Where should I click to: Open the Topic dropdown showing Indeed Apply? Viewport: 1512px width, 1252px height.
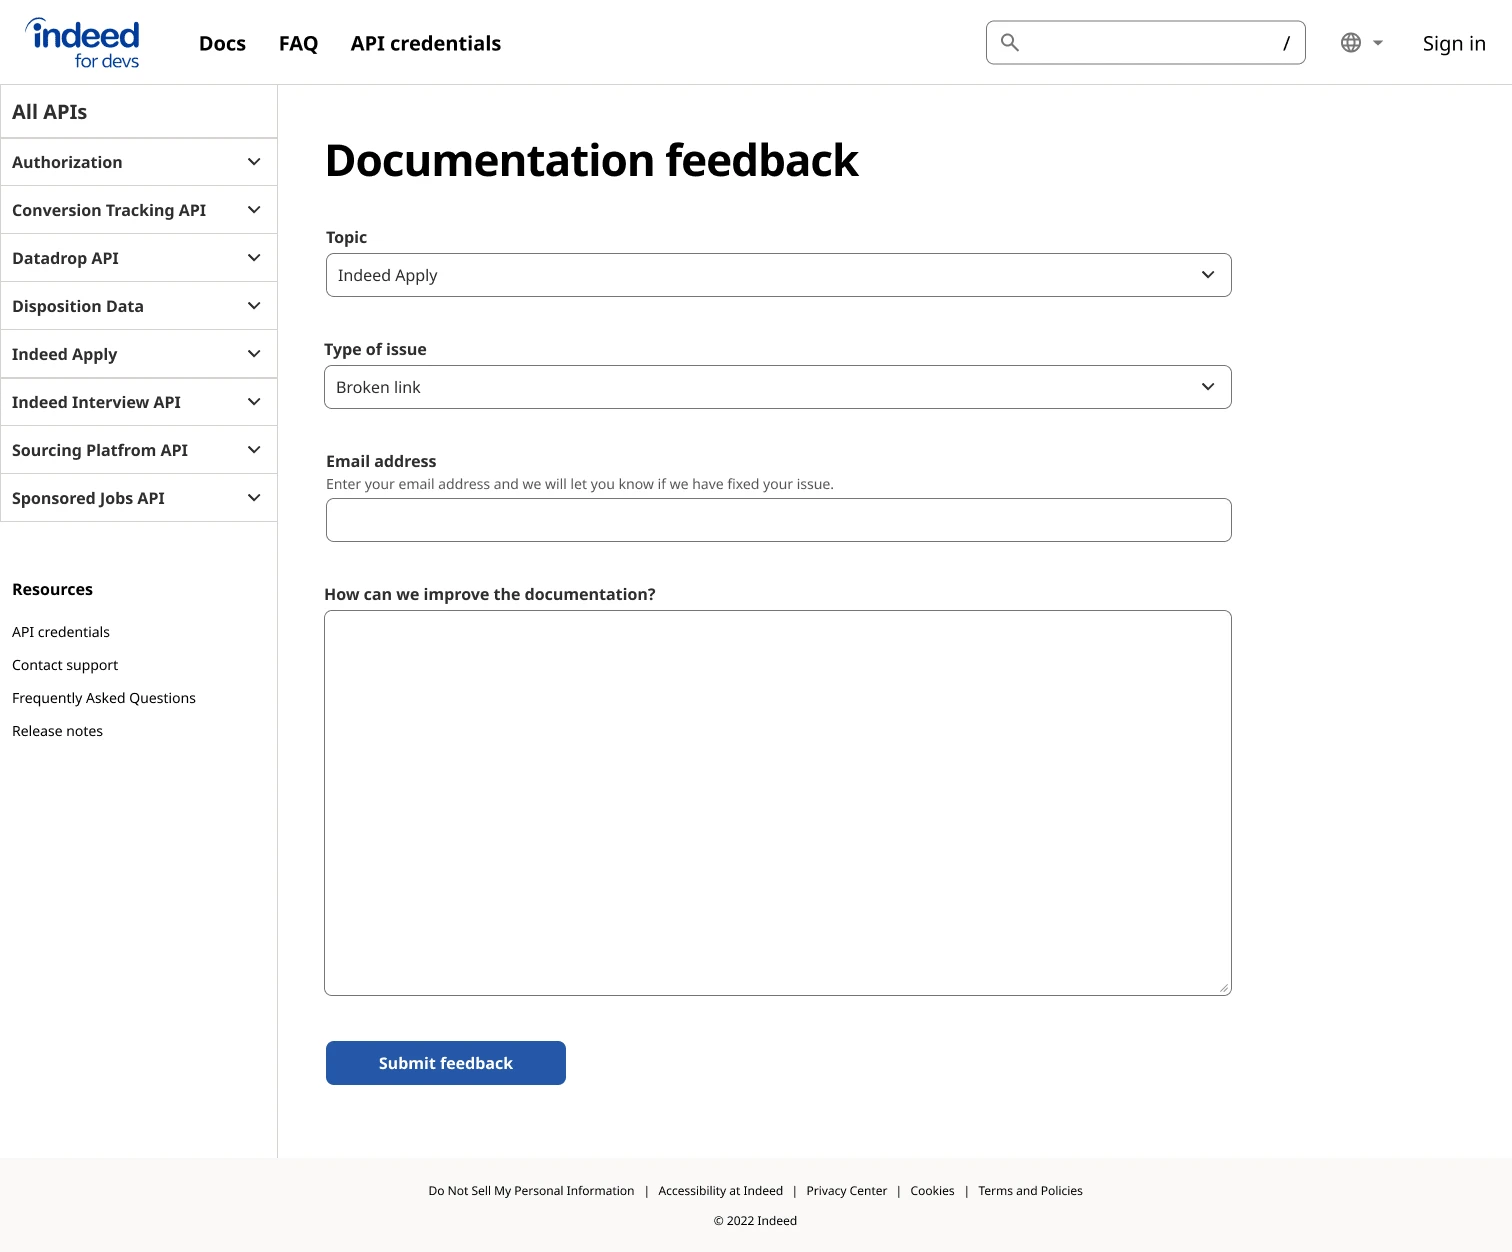(x=778, y=275)
